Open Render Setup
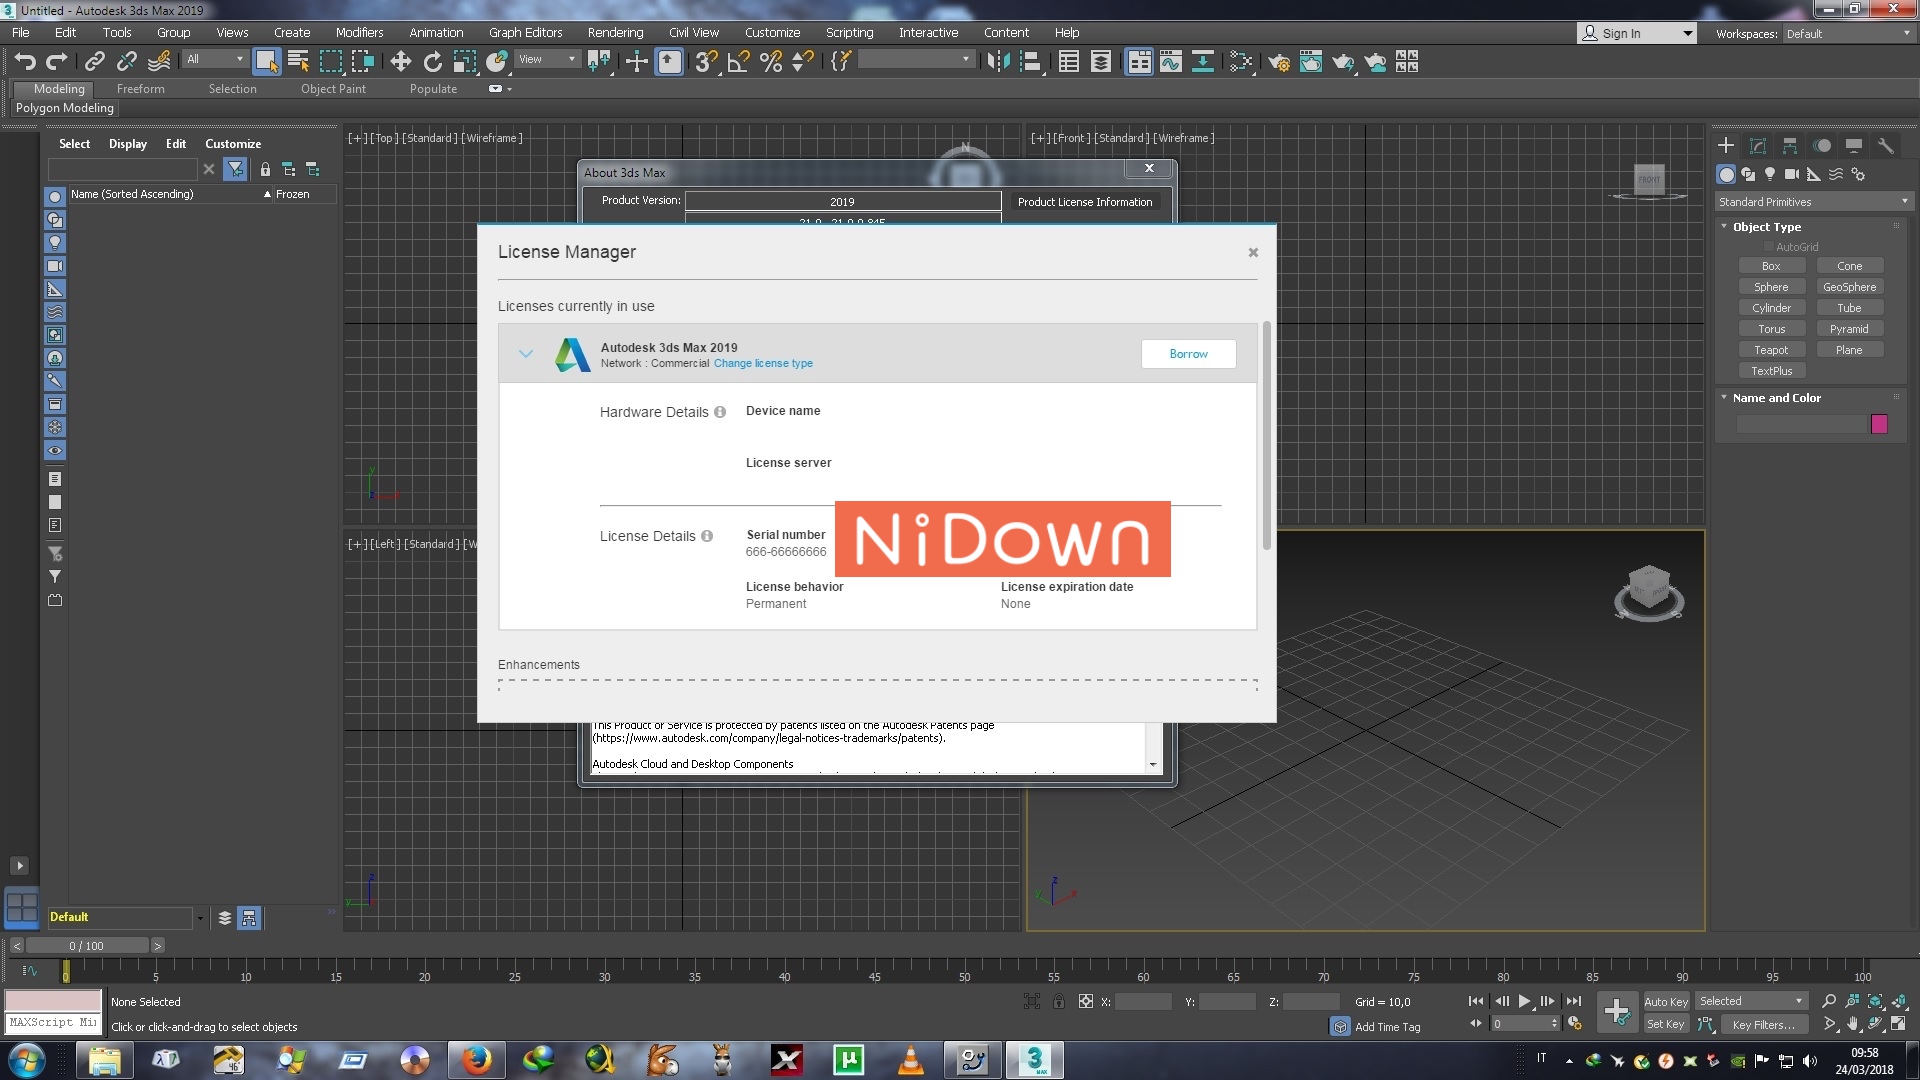The width and height of the screenshot is (1920, 1080). point(1280,61)
